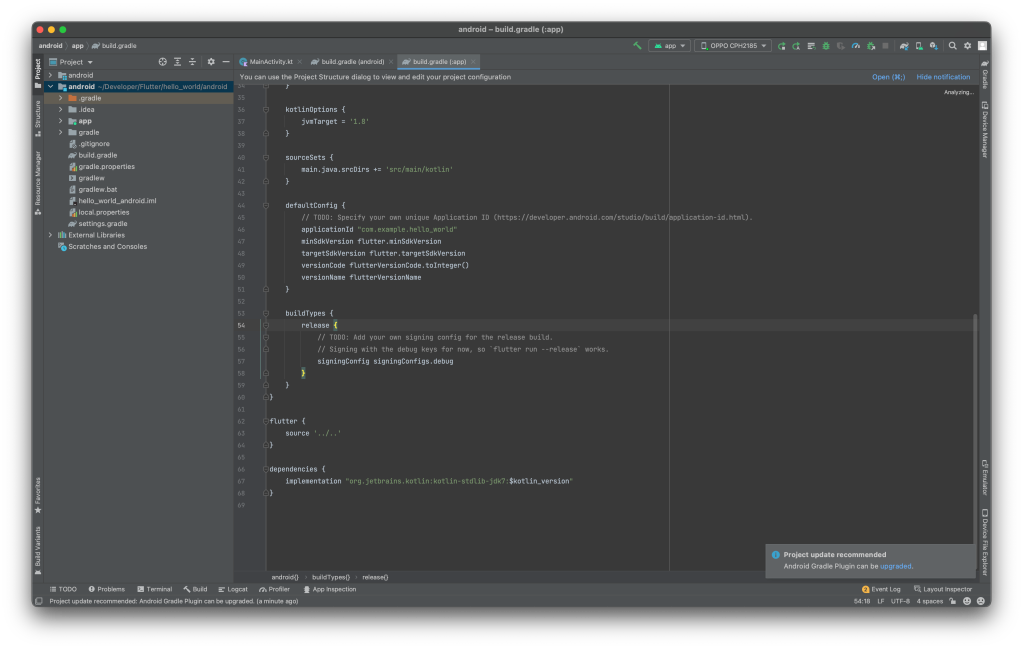Click the green Debug bug icon
This screenshot has width=1023, height=649.
coord(826,46)
